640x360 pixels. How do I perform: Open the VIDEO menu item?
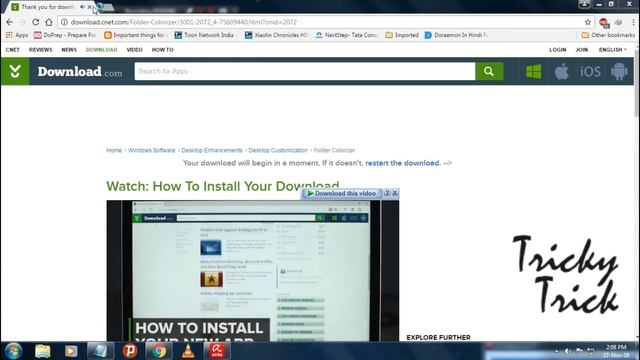pos(134,50)
